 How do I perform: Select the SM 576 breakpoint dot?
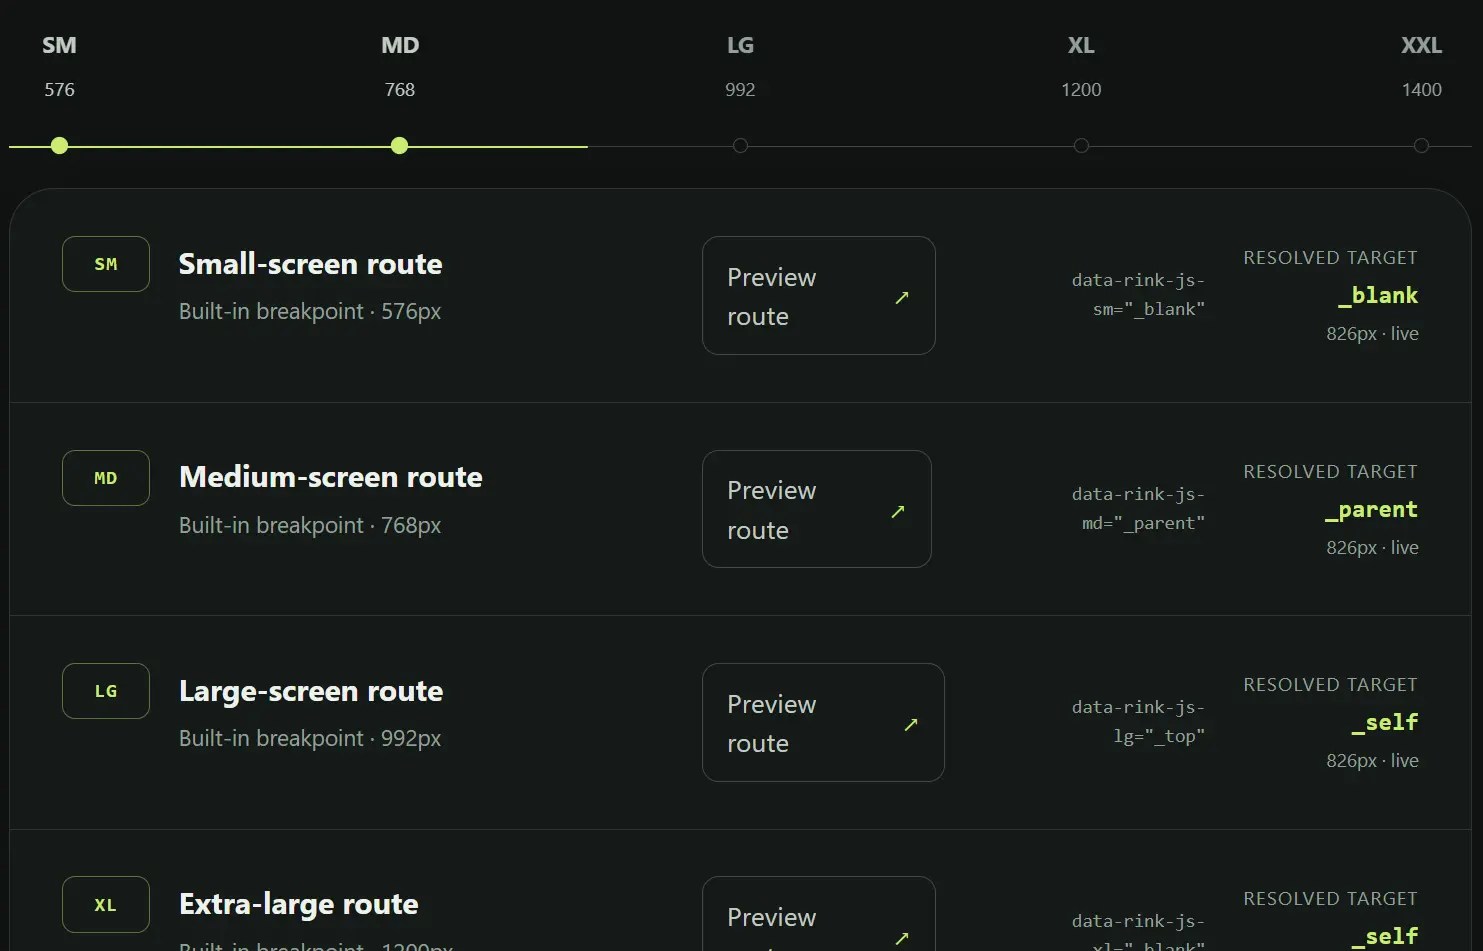60,146
